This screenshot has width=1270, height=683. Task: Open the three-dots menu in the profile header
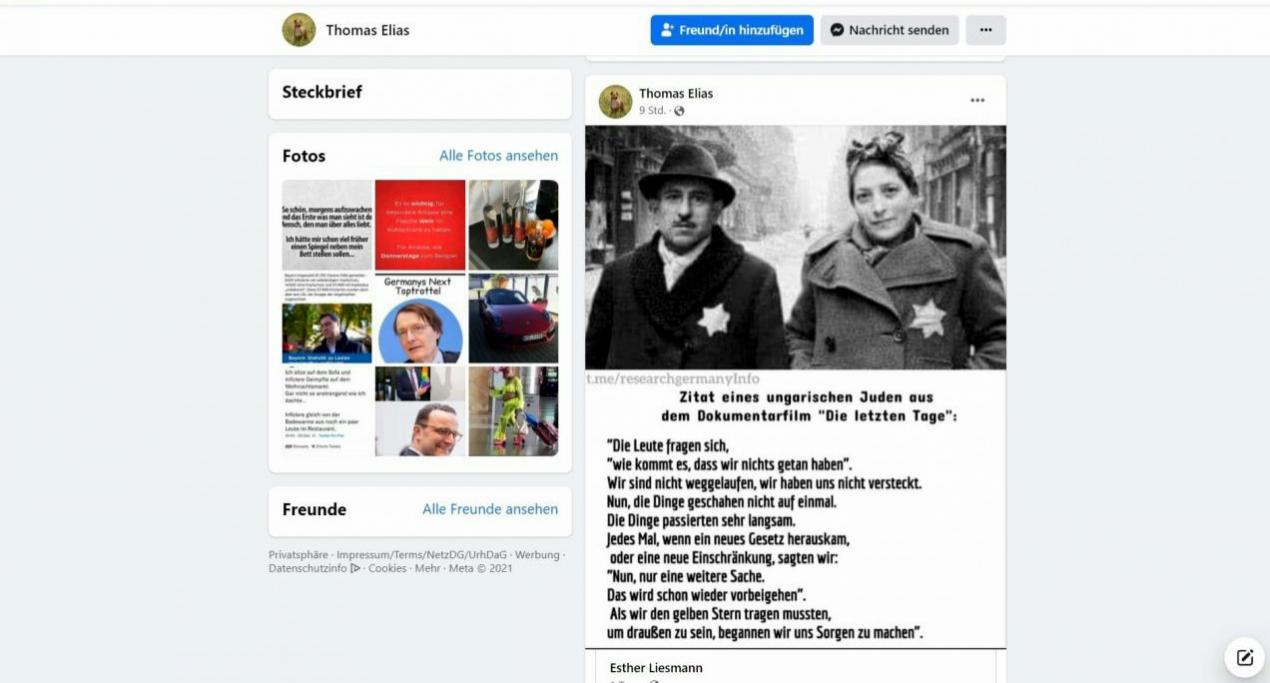click(x=985, y=30)
